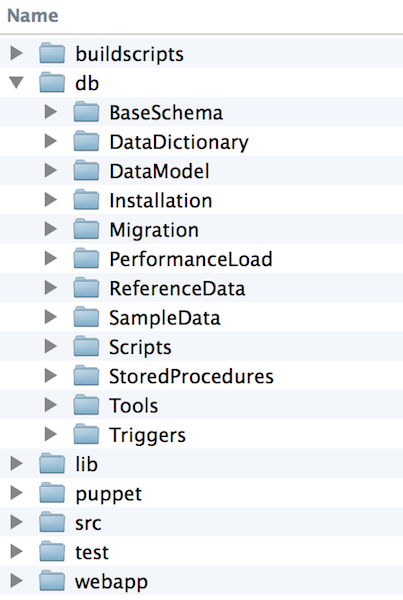Select the PerformanceLoad folder name
The height and width of the screenshot is (600, 403).
click(x=191, y=259)
